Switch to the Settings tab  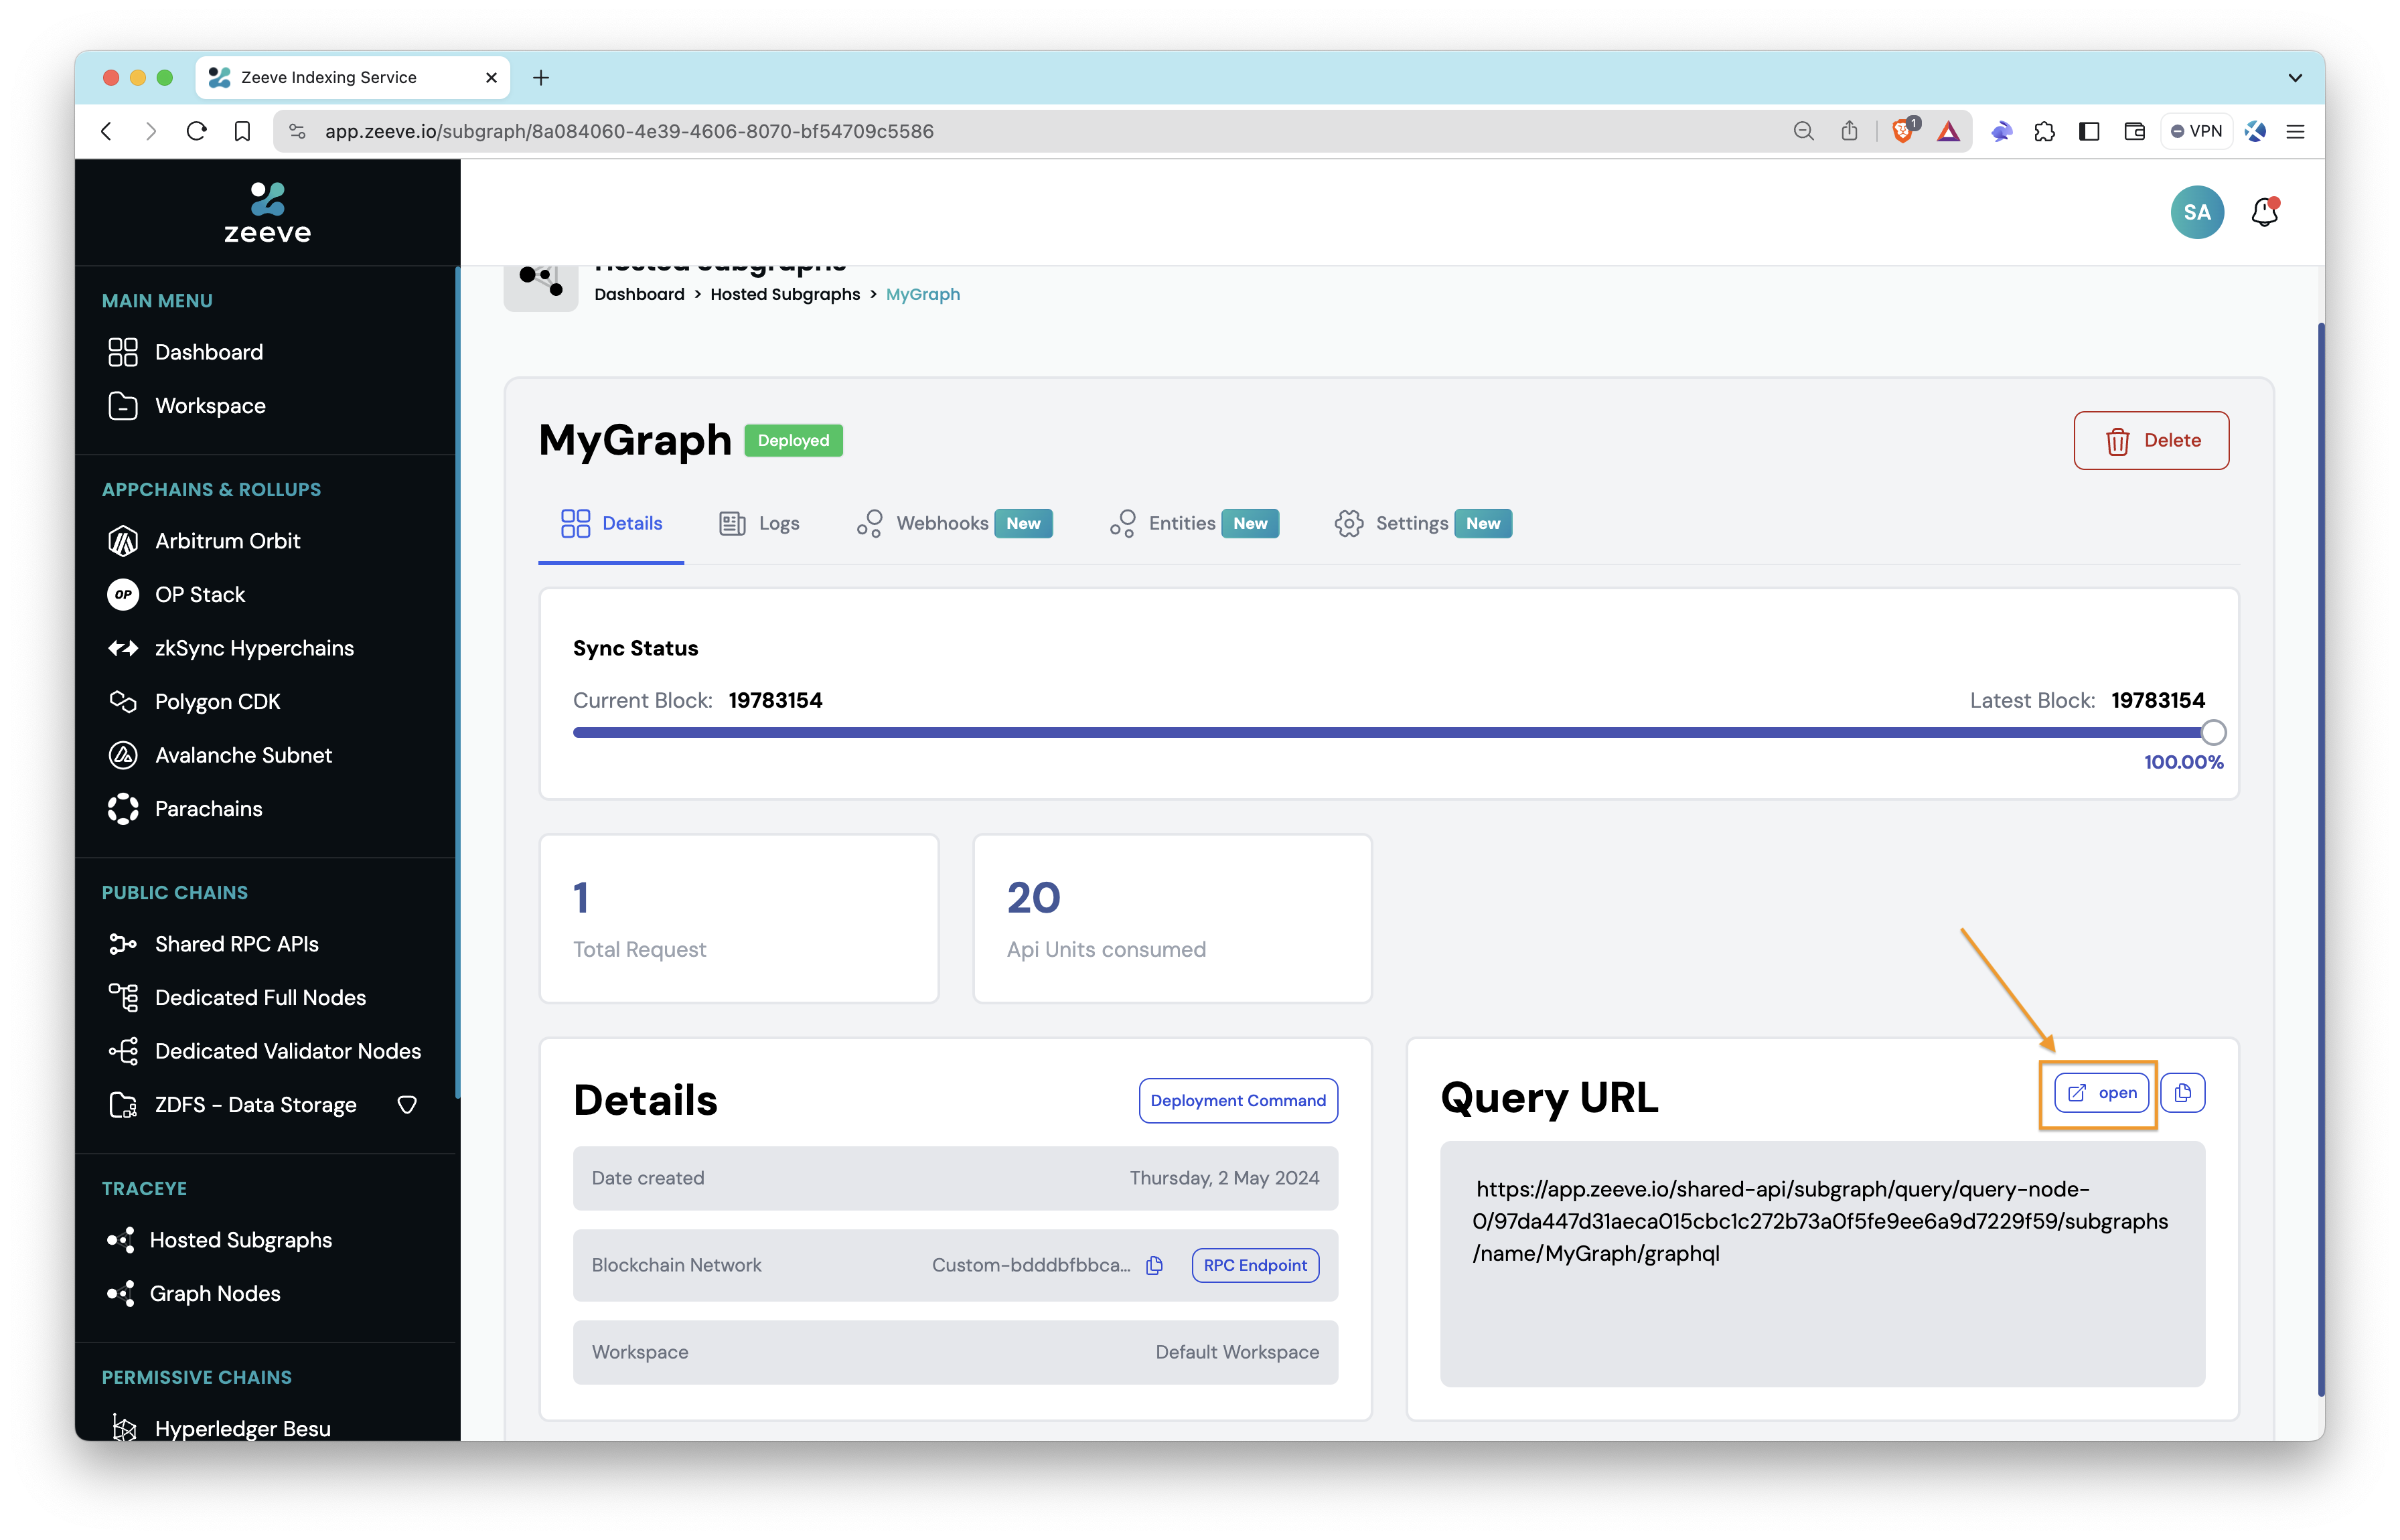1422,523
